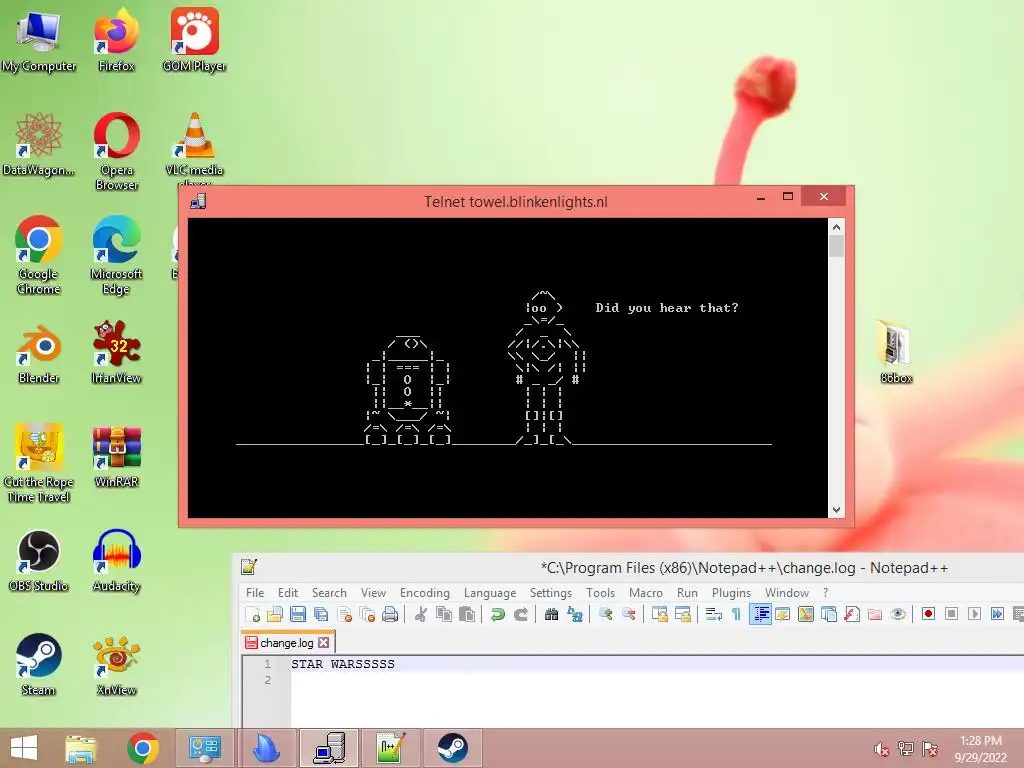Select the 86box folder on desktop
The height and width of the screenshot is (768, 1024).
(896, 351)
